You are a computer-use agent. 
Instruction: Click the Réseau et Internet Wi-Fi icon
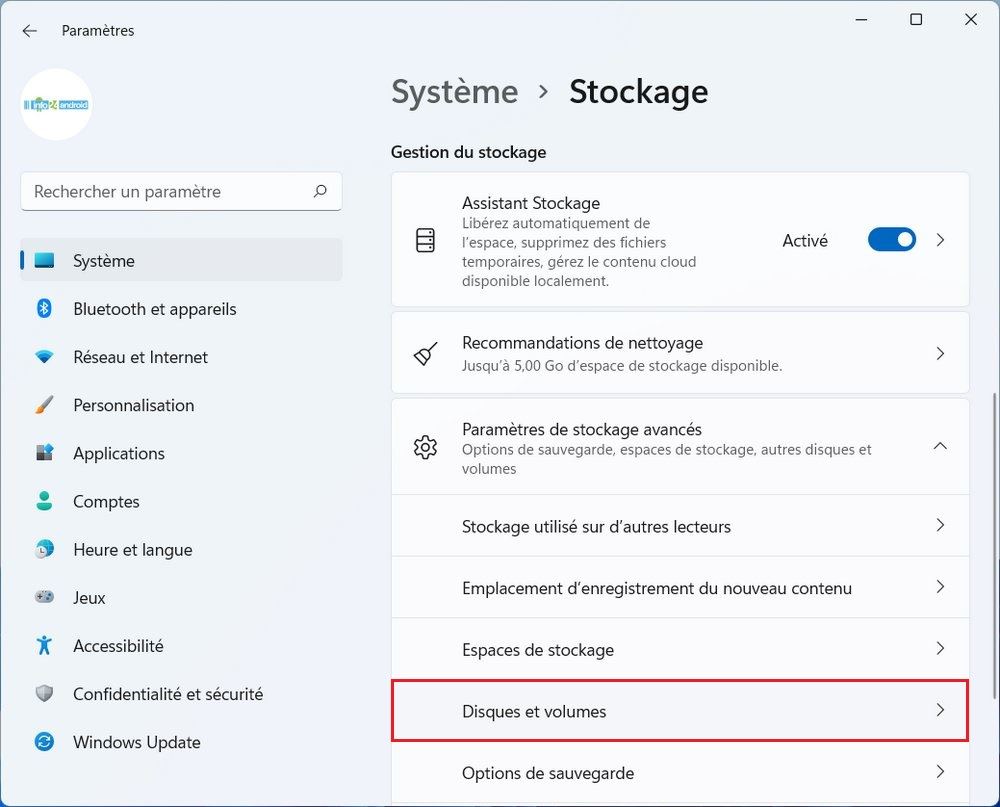pyautogui.click(x=44, y=357)
